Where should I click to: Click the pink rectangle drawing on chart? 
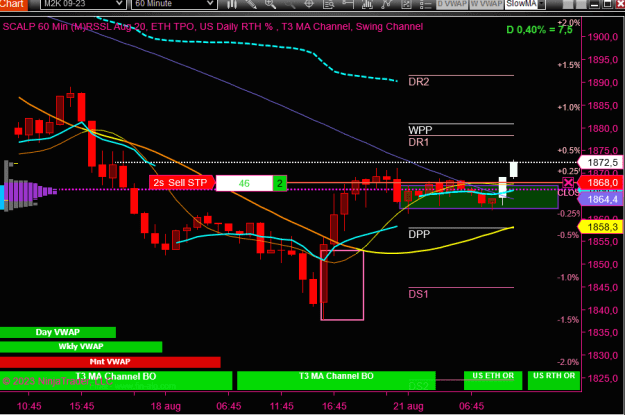pos(342,285)
